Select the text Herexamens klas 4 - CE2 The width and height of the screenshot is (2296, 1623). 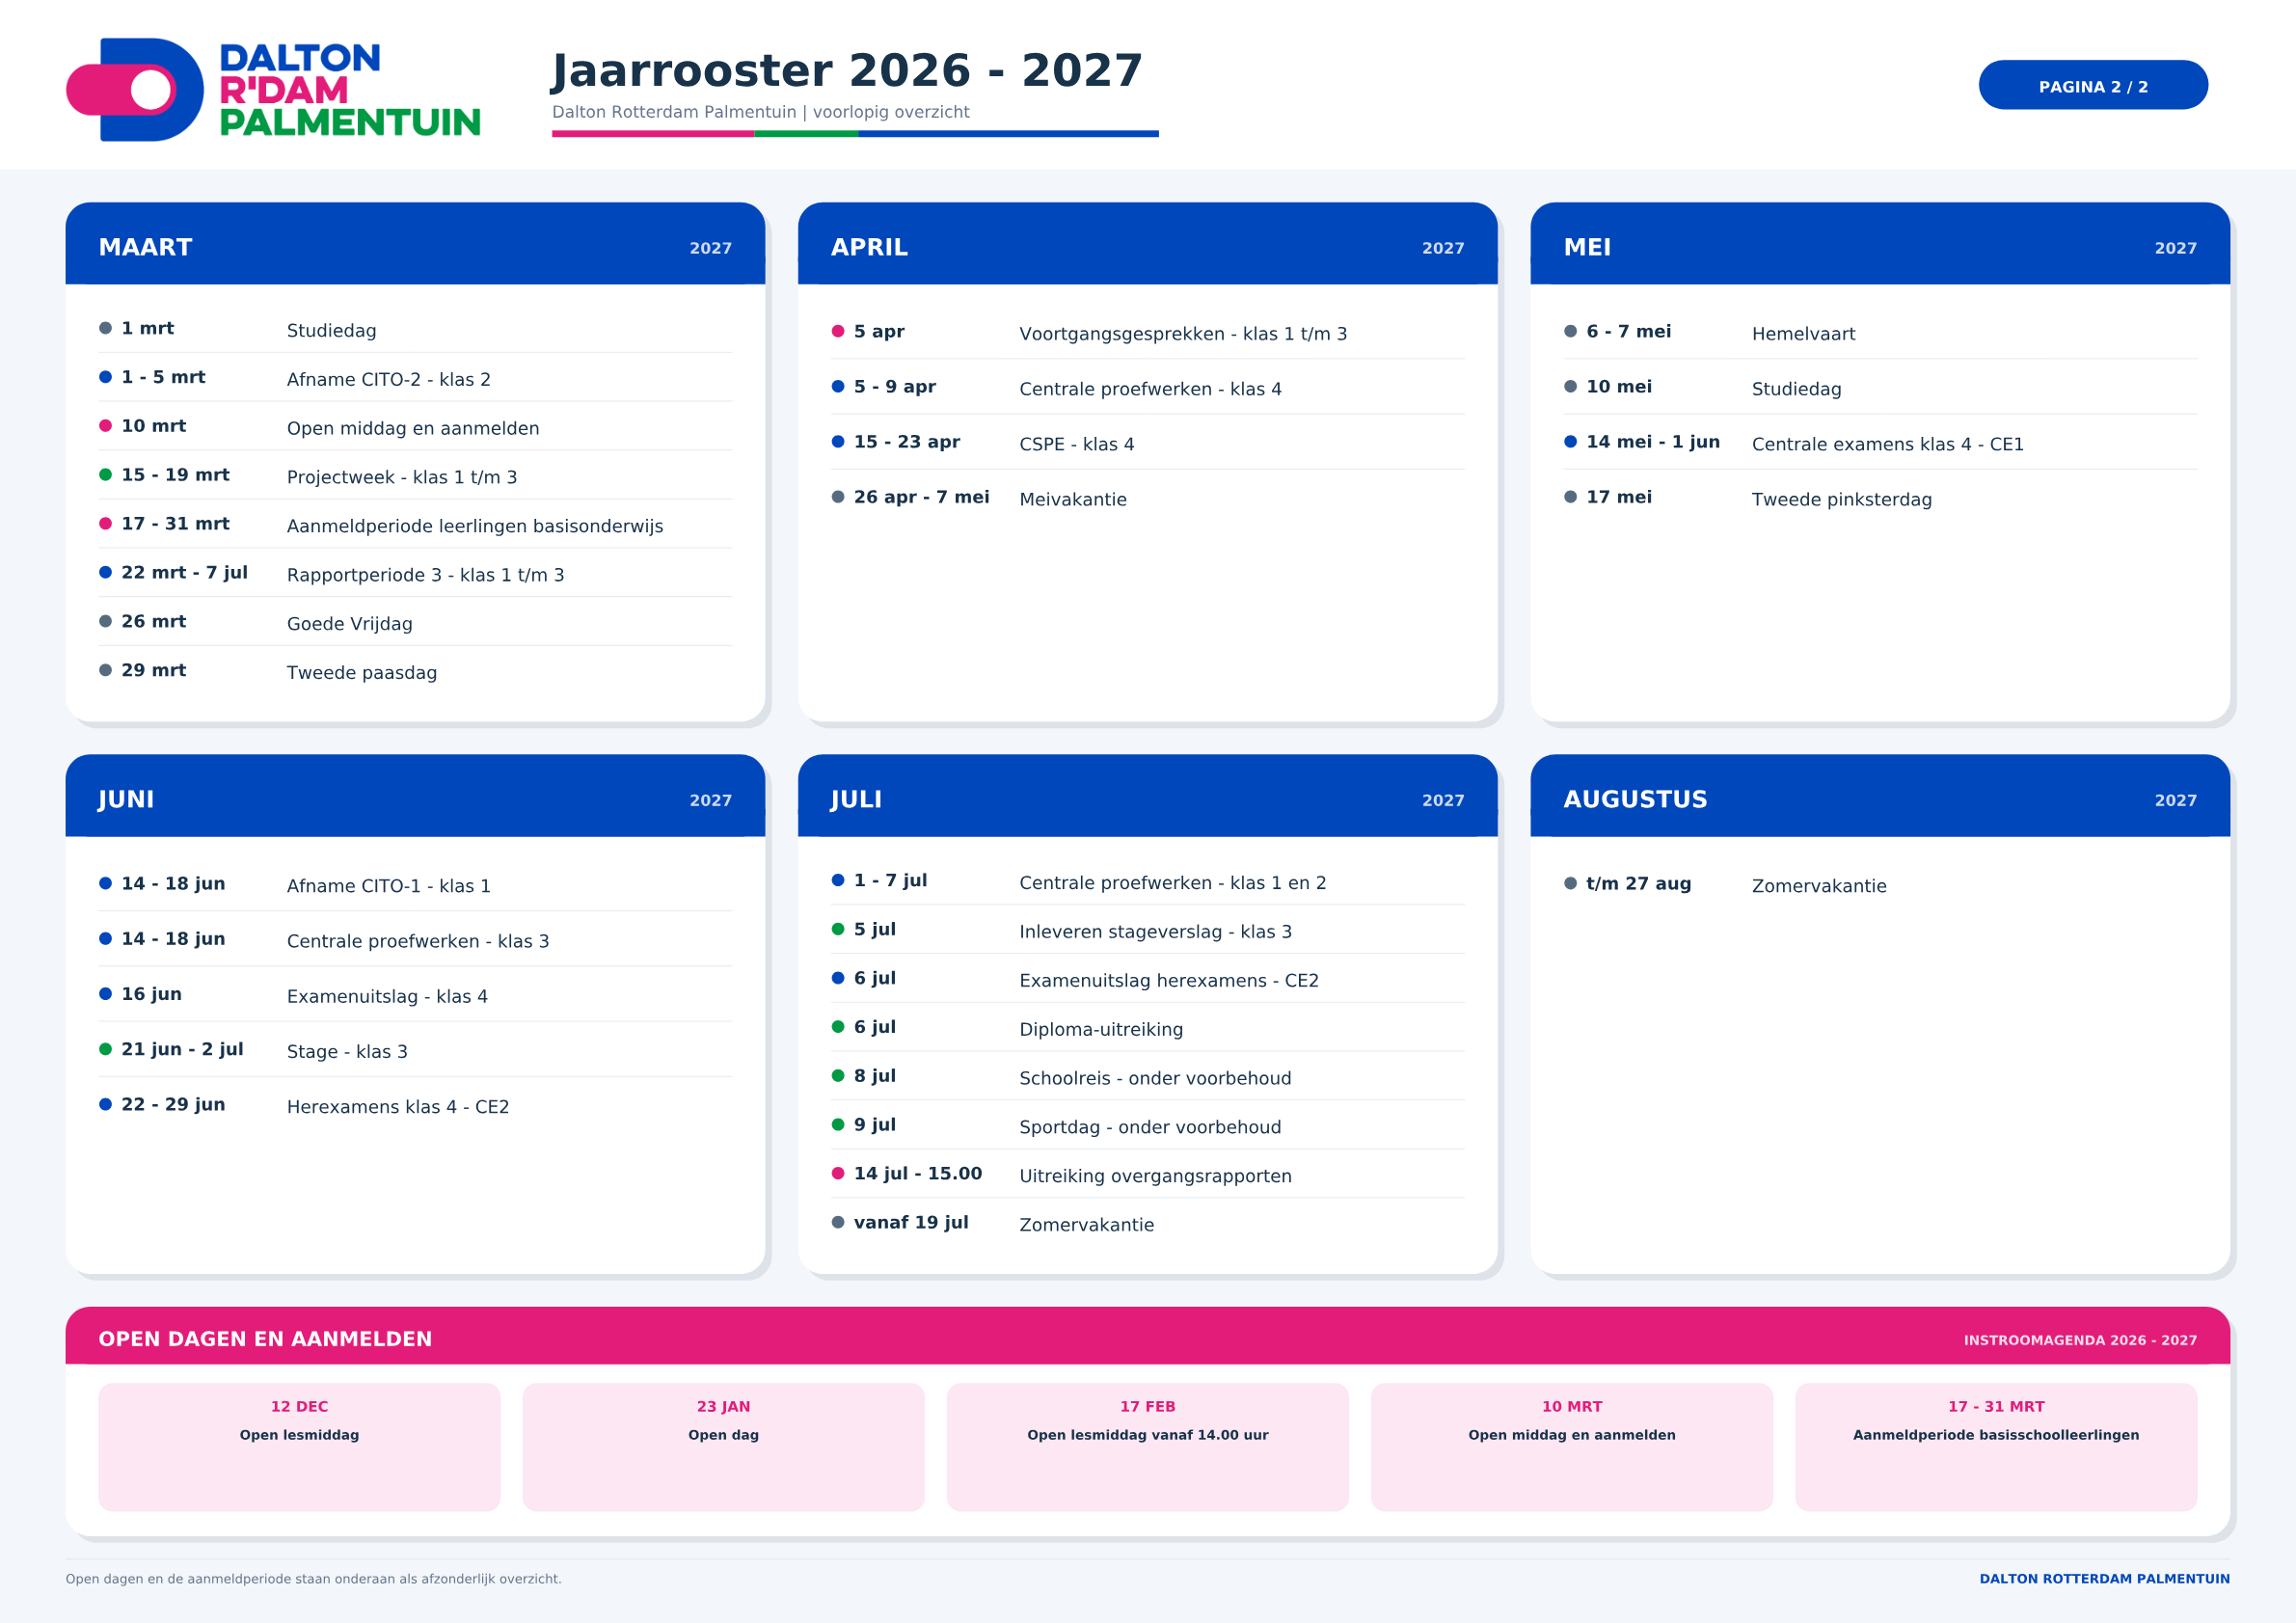[398, 1107]
